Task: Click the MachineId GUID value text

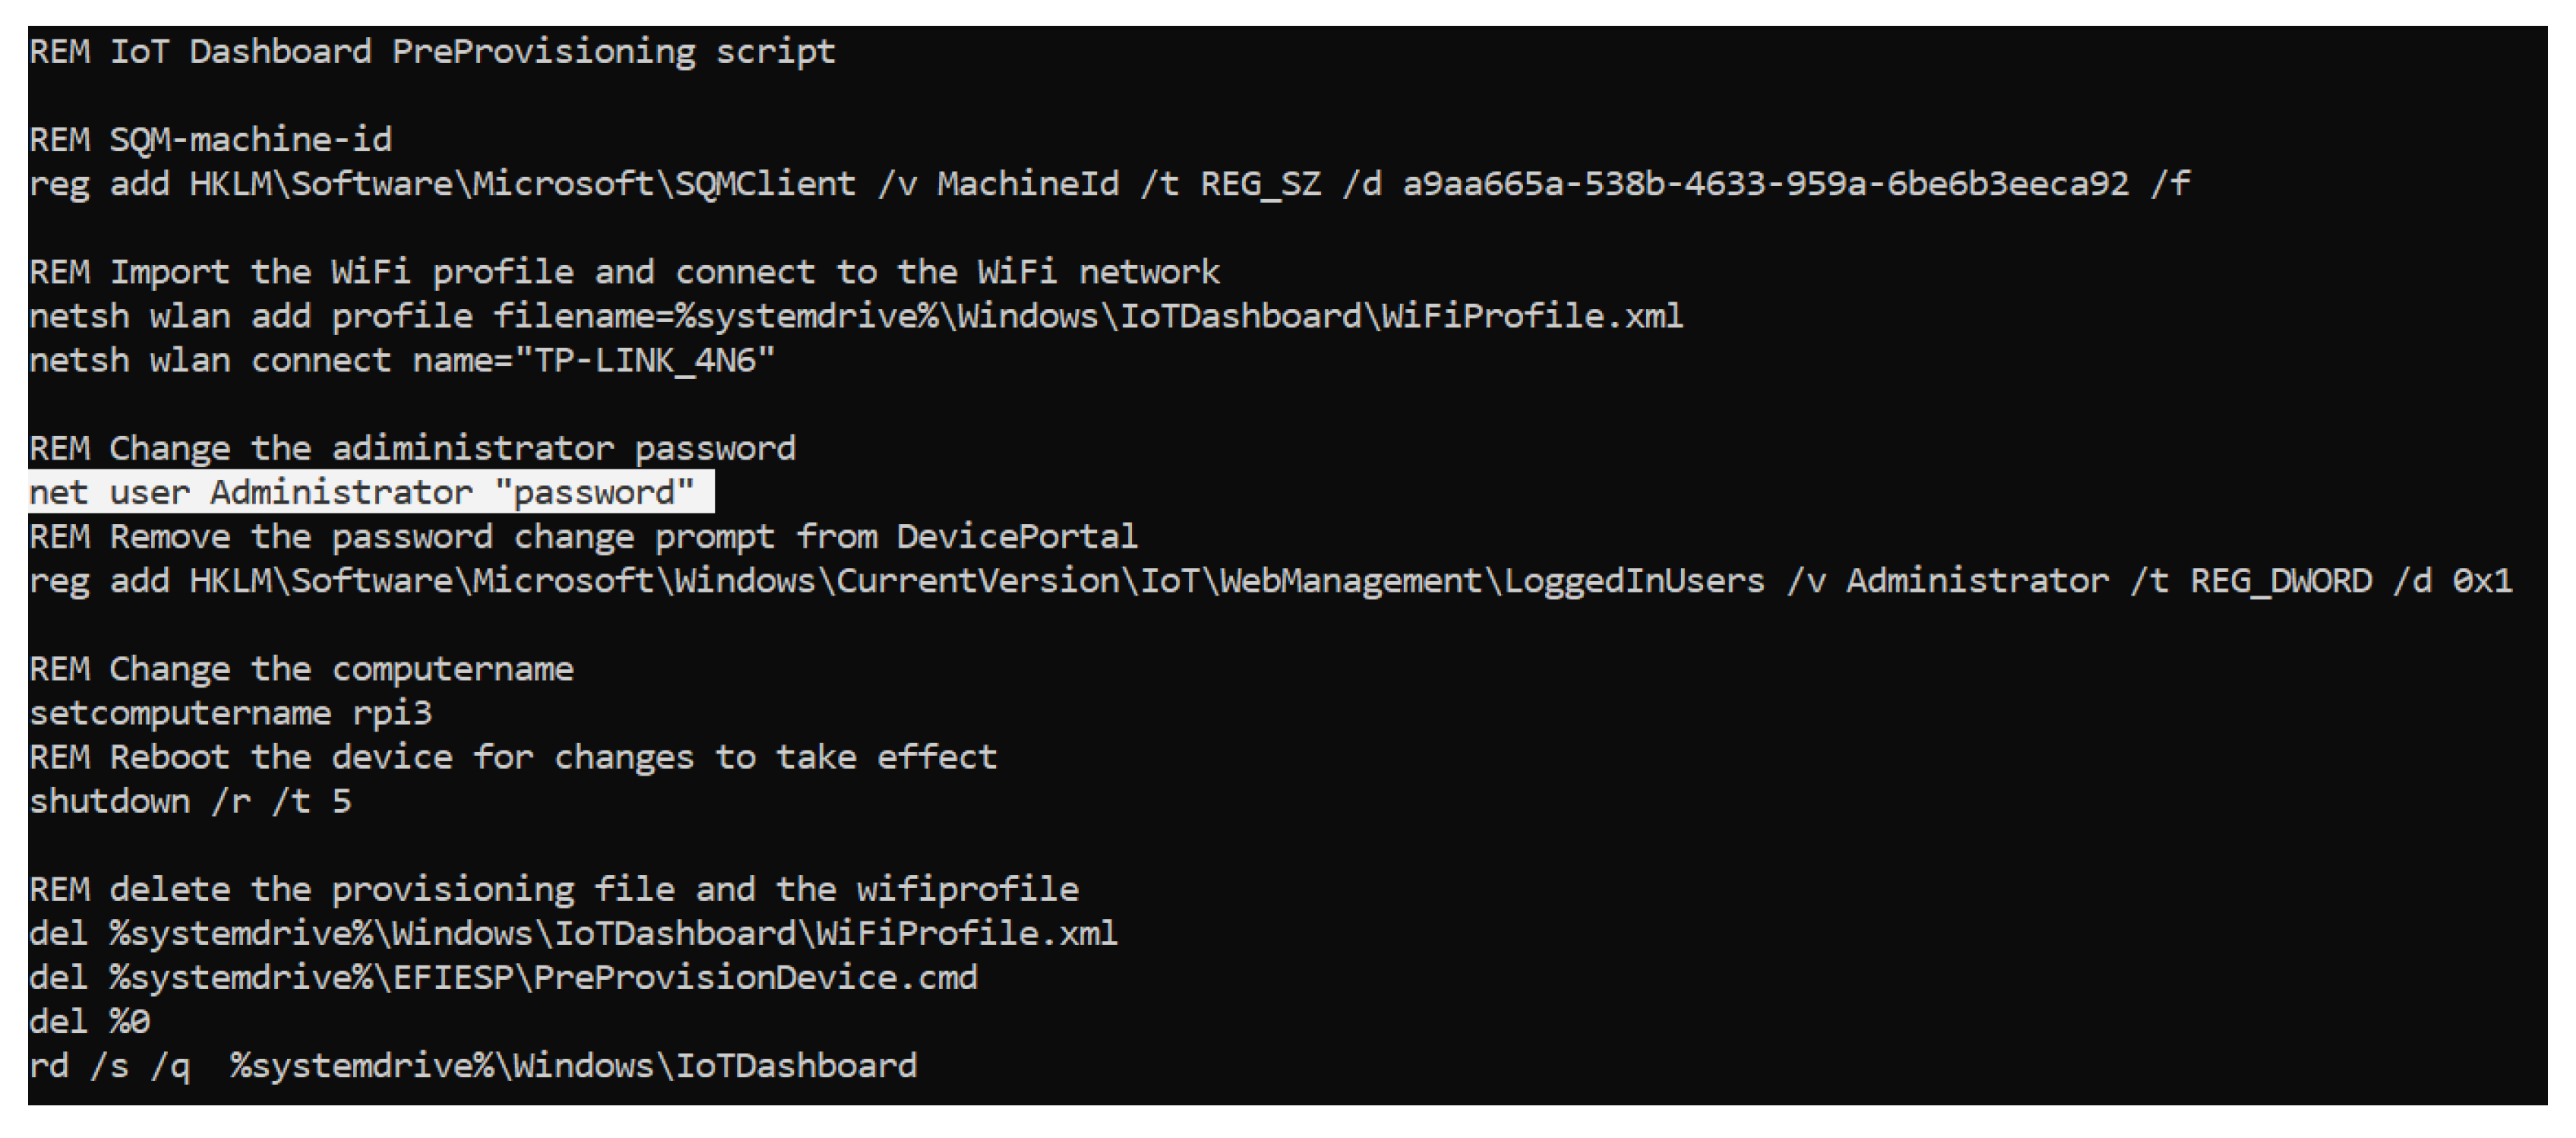Action: click(x=1765, y=184)
